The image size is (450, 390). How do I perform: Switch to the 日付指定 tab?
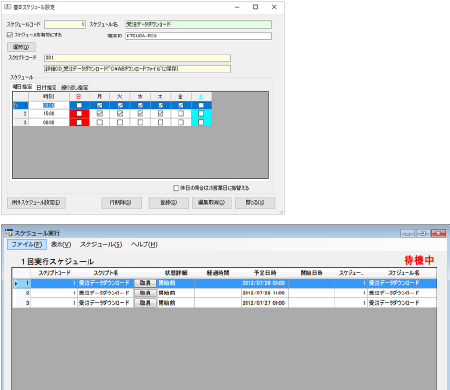[46, 87]
